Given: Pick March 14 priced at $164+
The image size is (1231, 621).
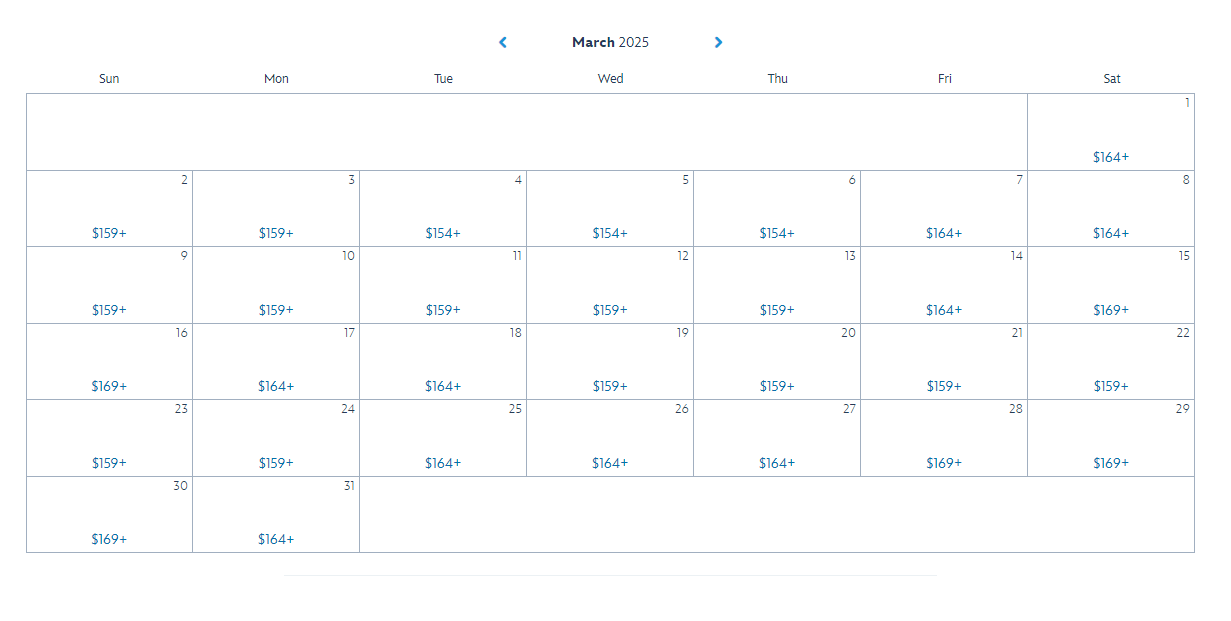Looking at the screenshot, I should tap(944, 285).
